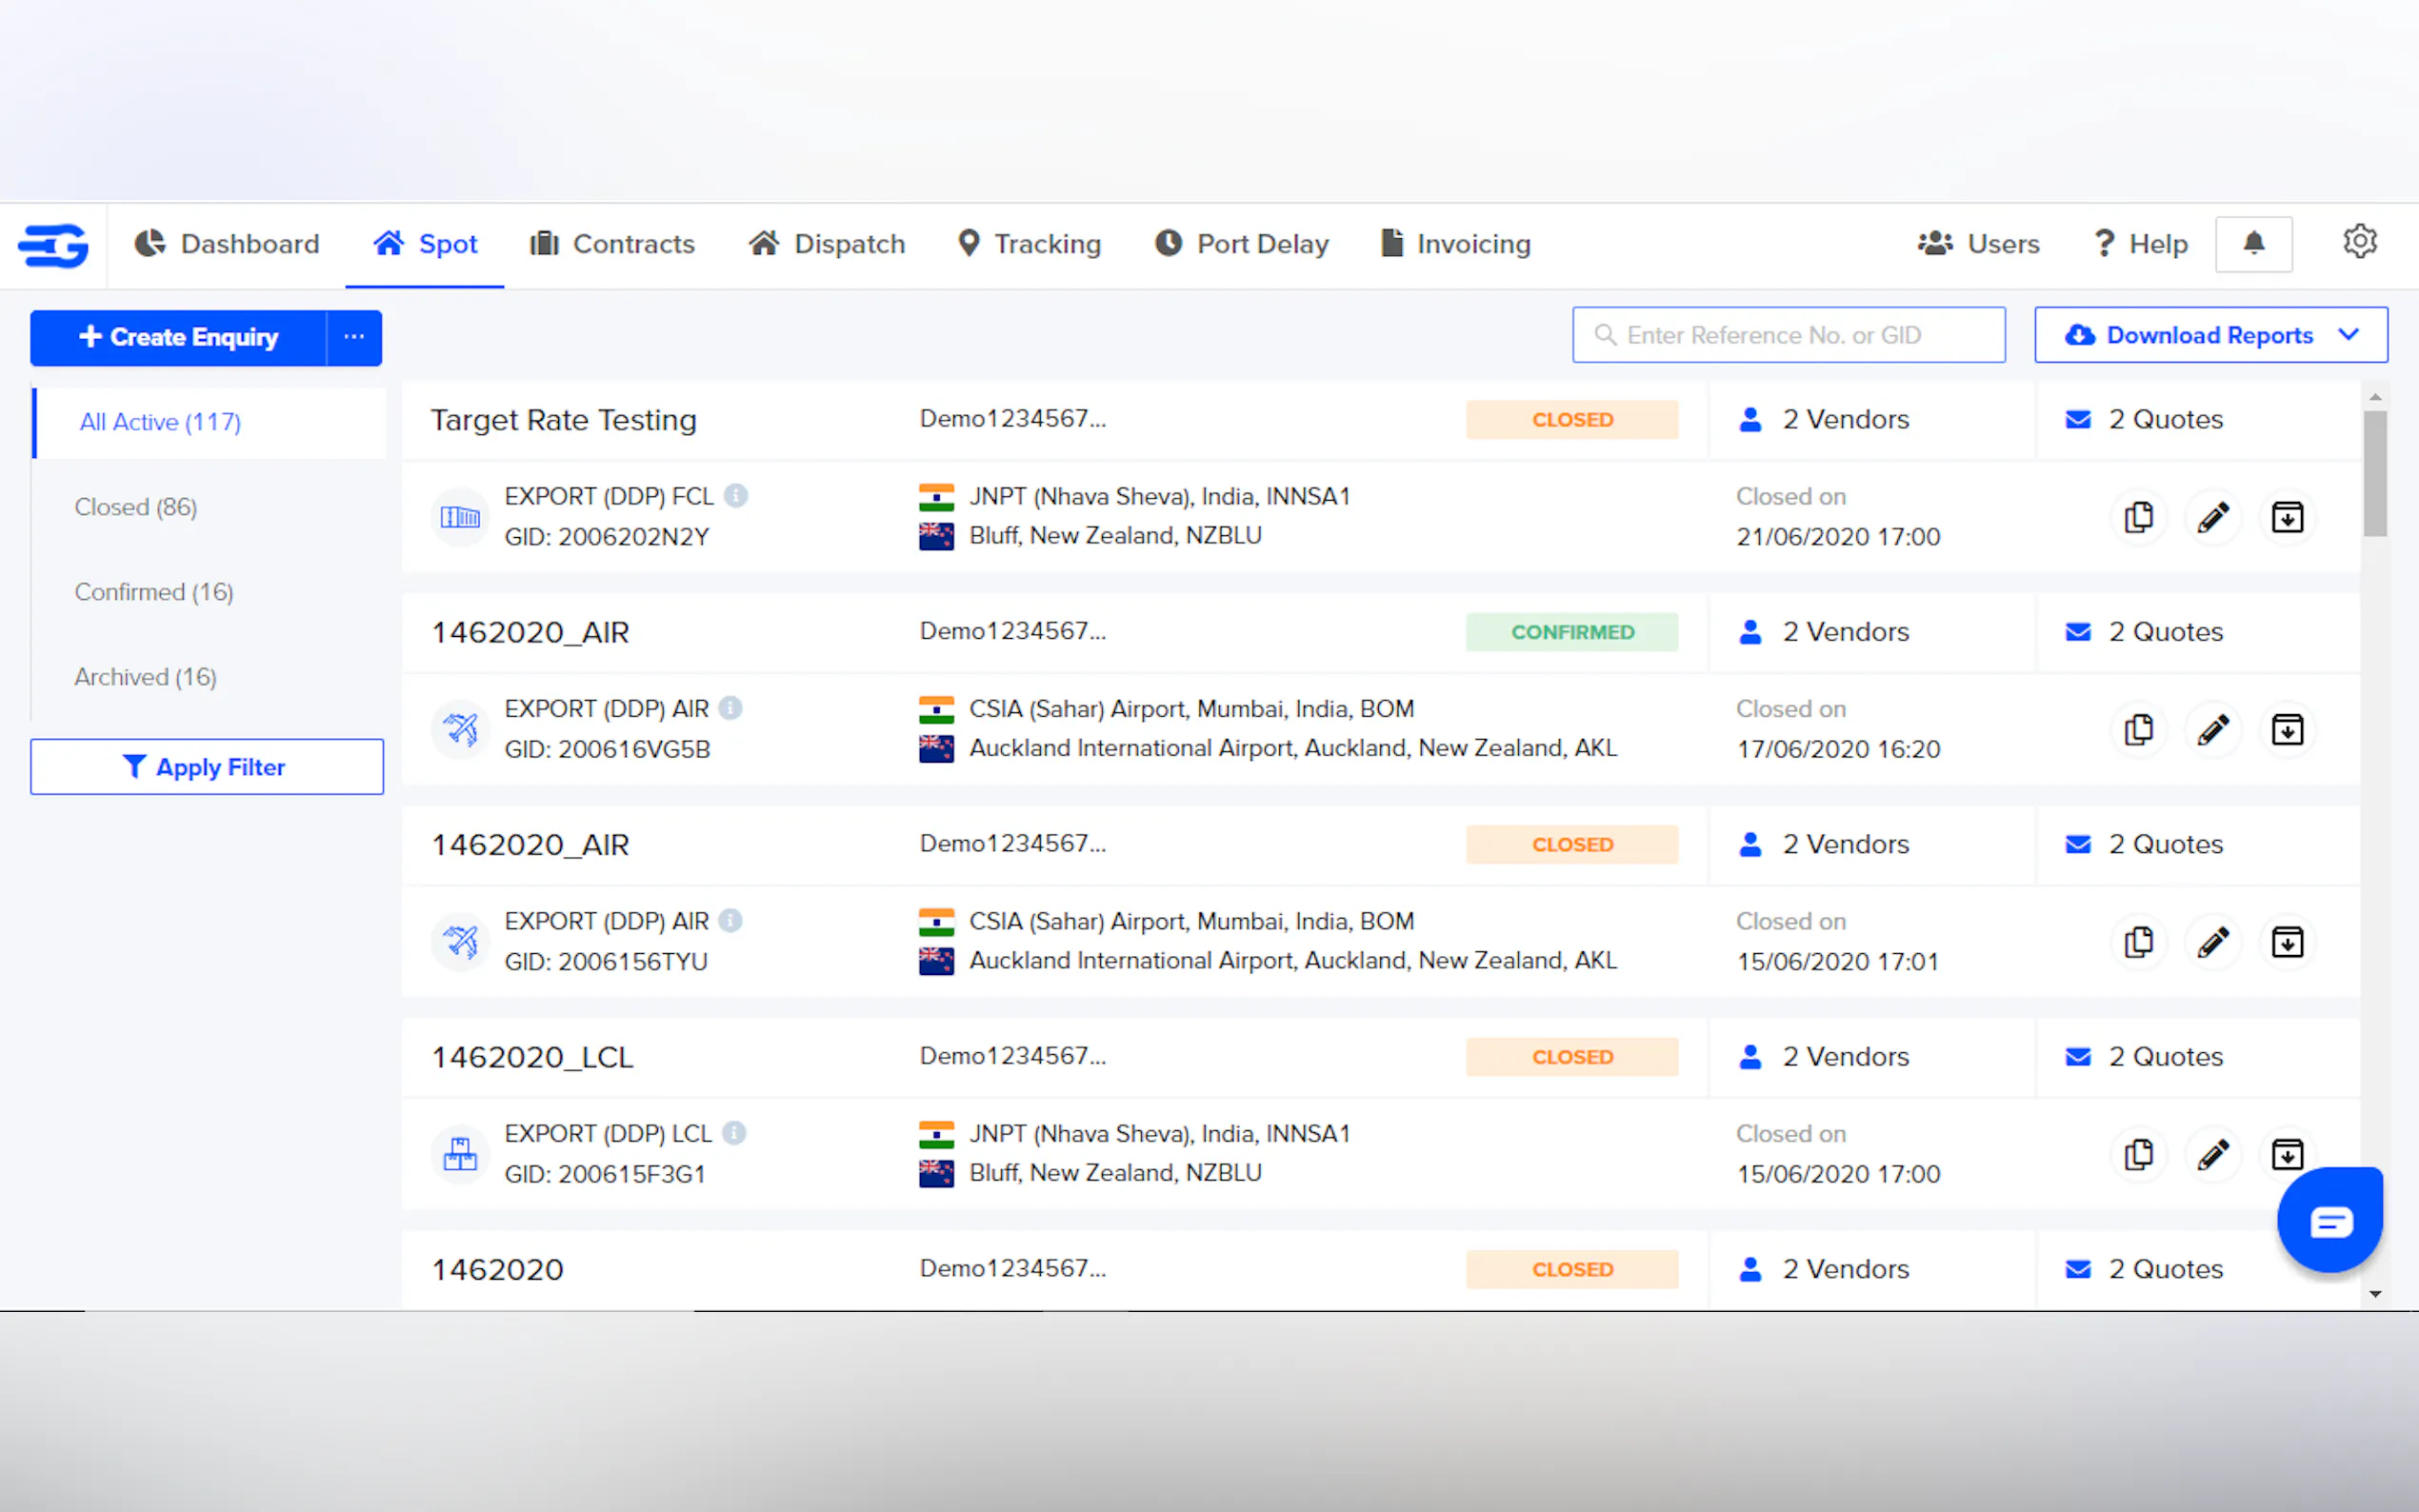View 2 Quotes for Target Rate Testing
2419x1512 pixels.
[x=2144, y=419]
